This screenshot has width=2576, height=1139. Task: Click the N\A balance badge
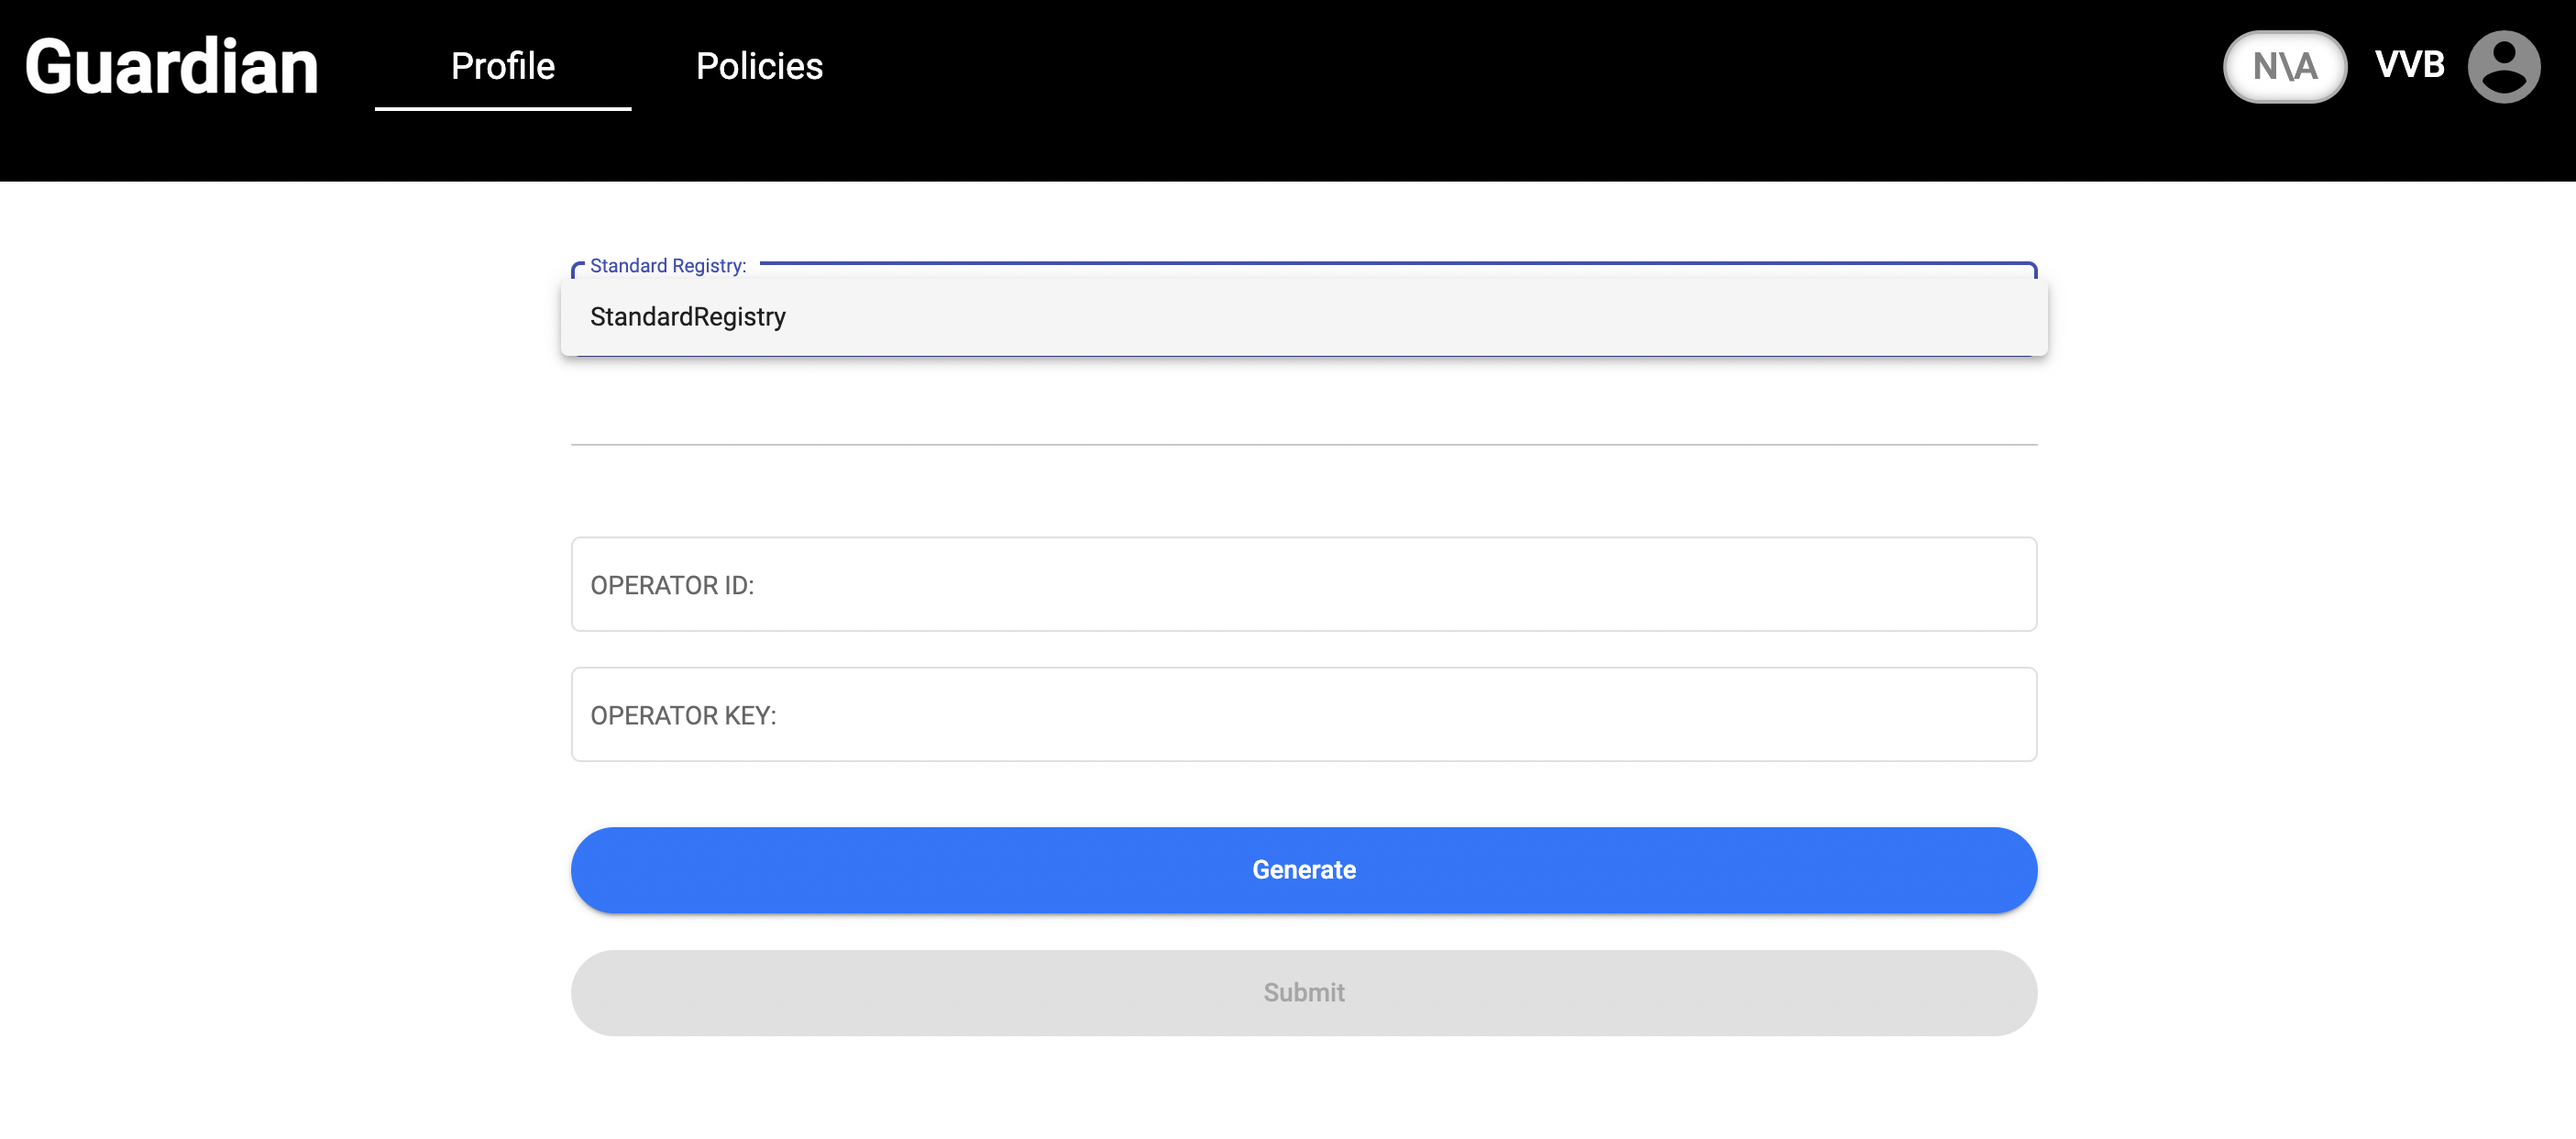point(2284,67)
